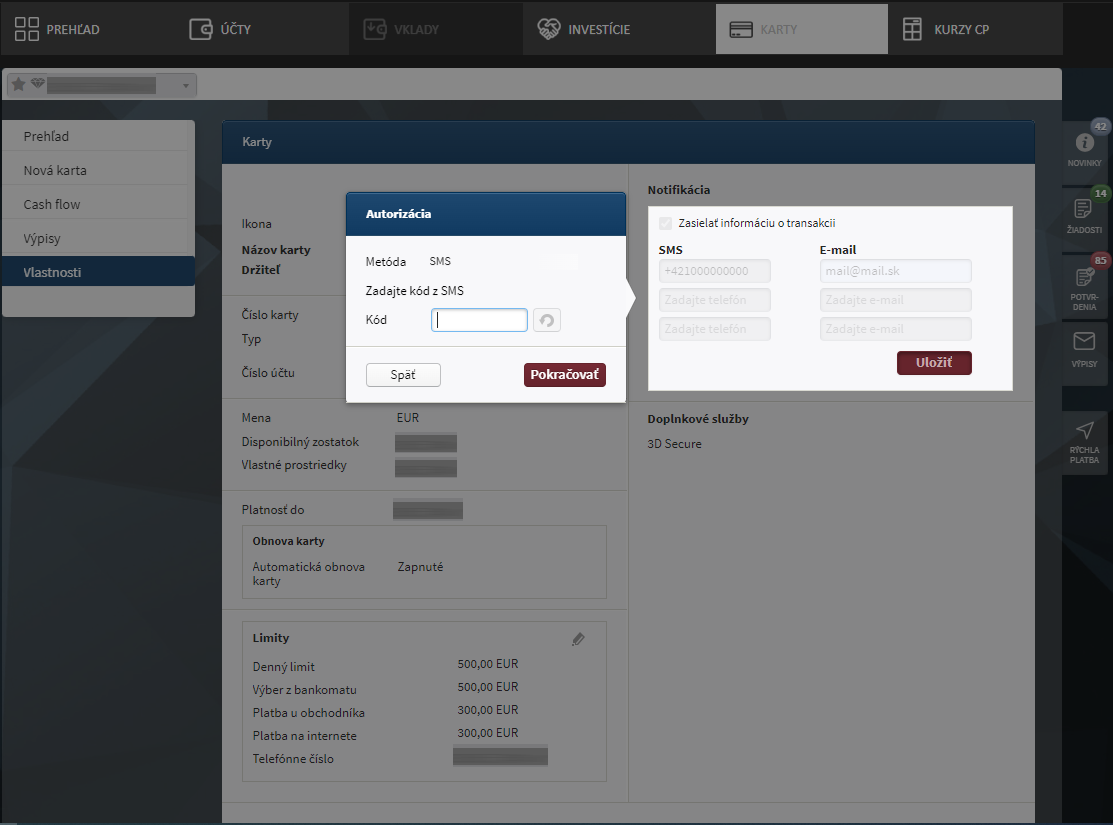This screenshot has width=1113, height=825.
Task: Click the Výpisy envelope icon
Action: (1084, 342)
